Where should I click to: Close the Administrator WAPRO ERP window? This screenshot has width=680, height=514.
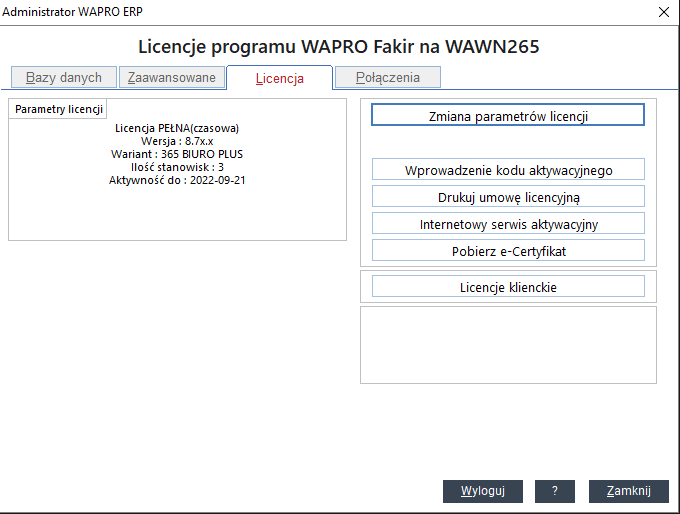664,12
